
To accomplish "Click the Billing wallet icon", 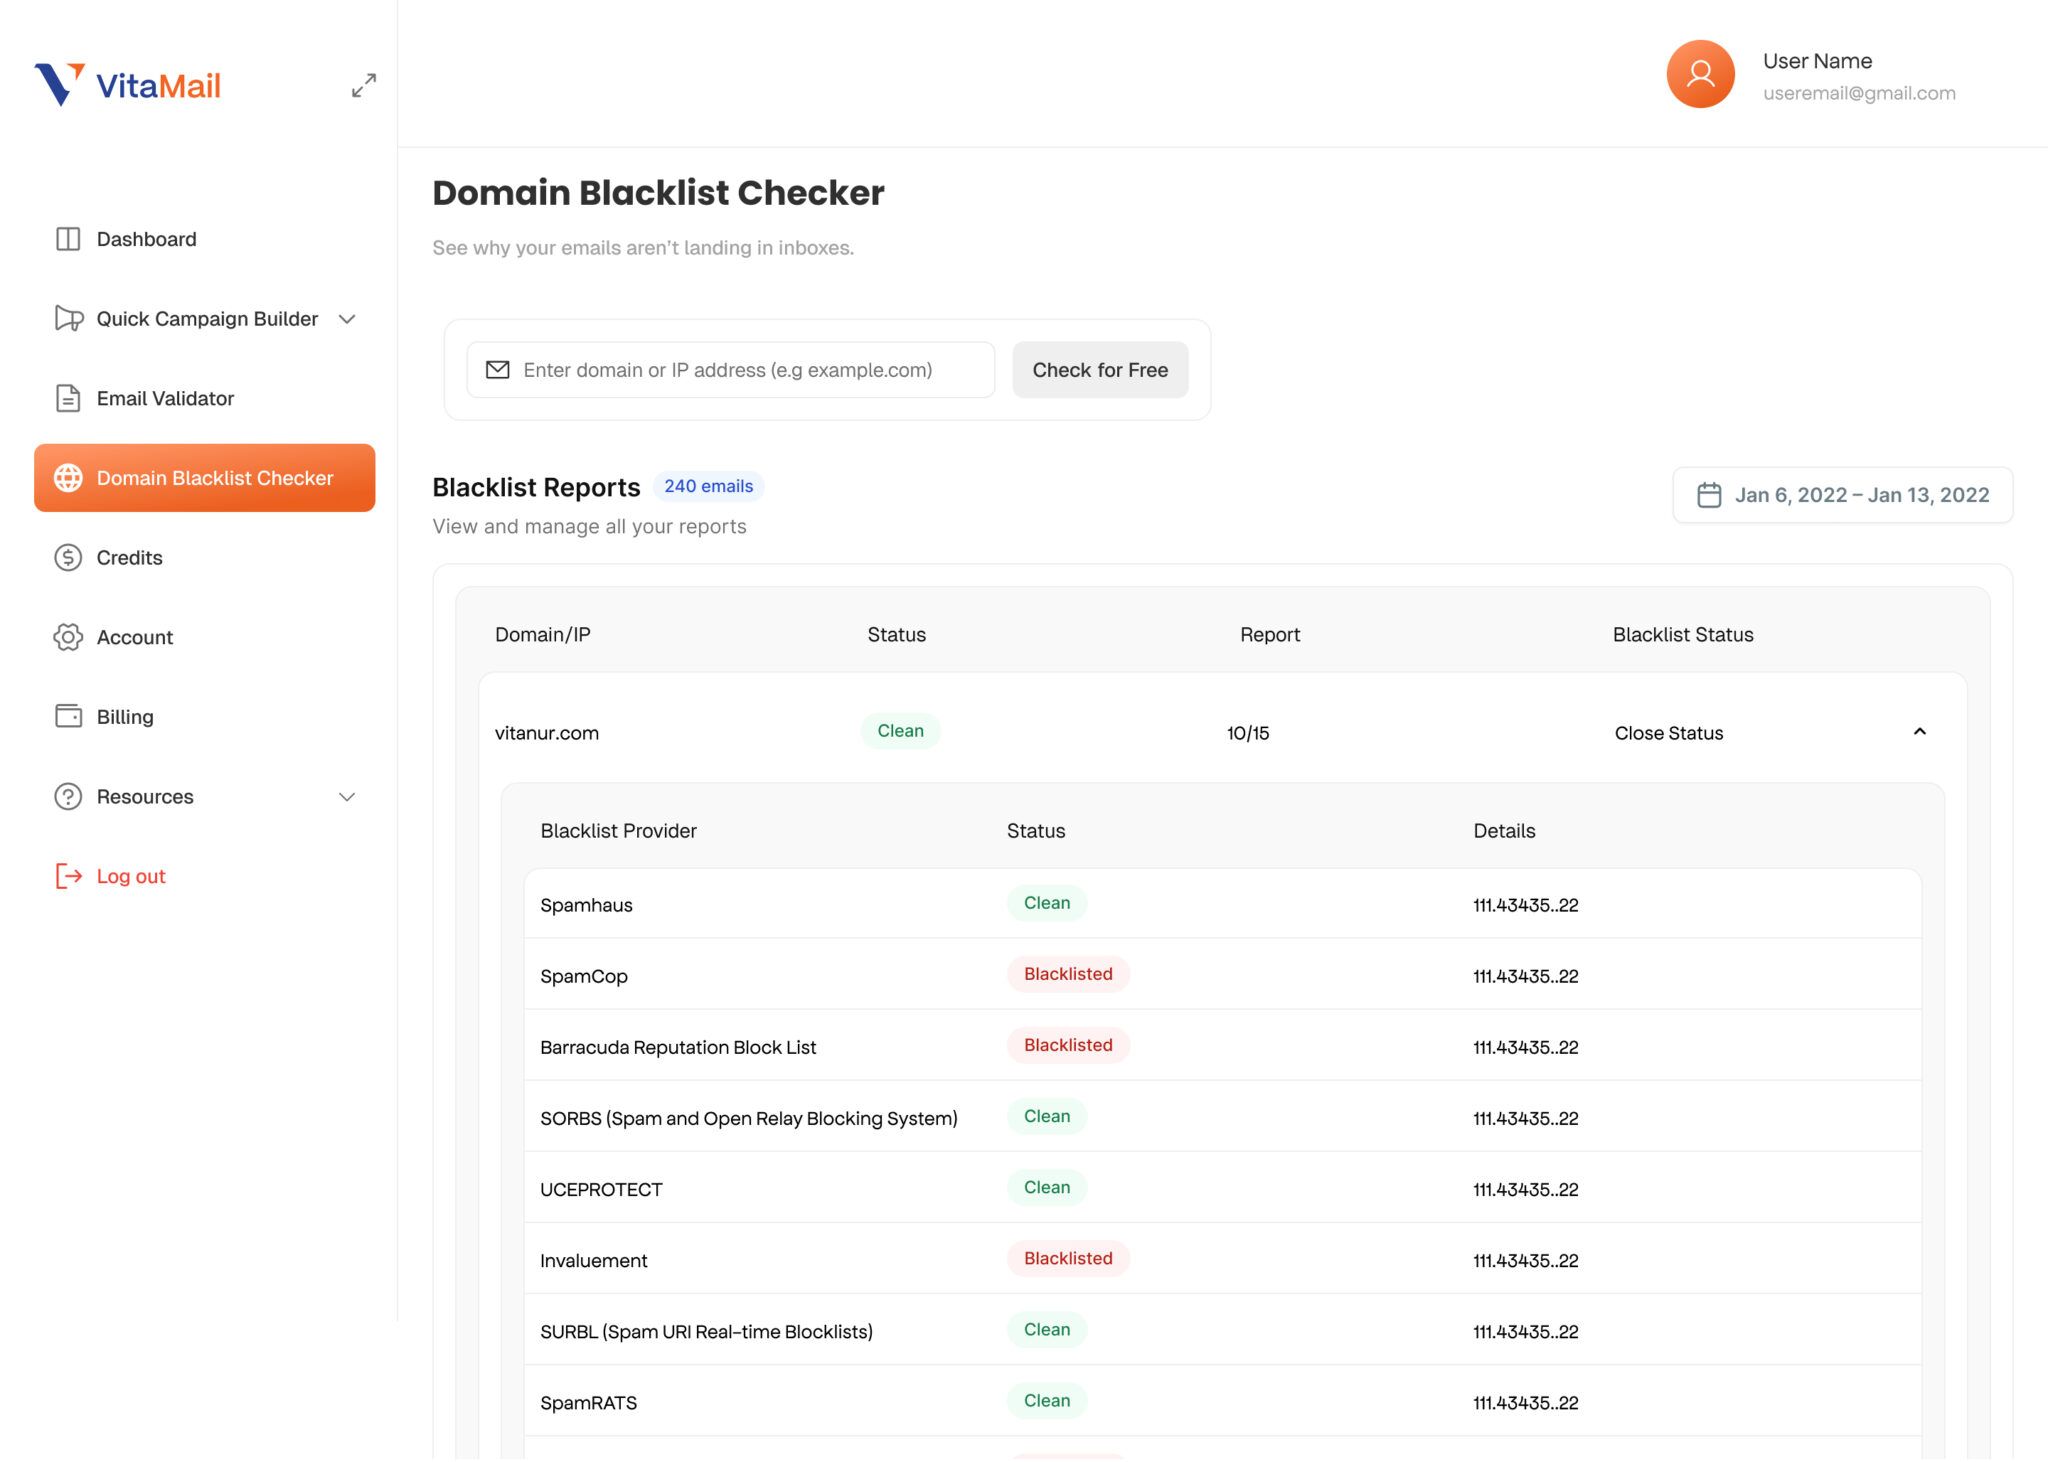I will point(68,716).
